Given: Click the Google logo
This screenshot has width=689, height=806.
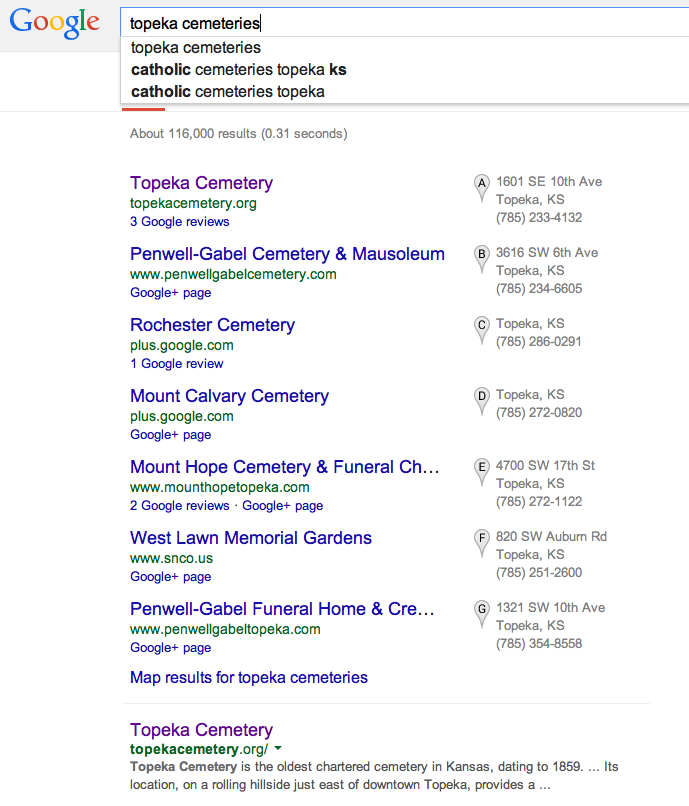Looking at the screenshot, I should 54,22.
